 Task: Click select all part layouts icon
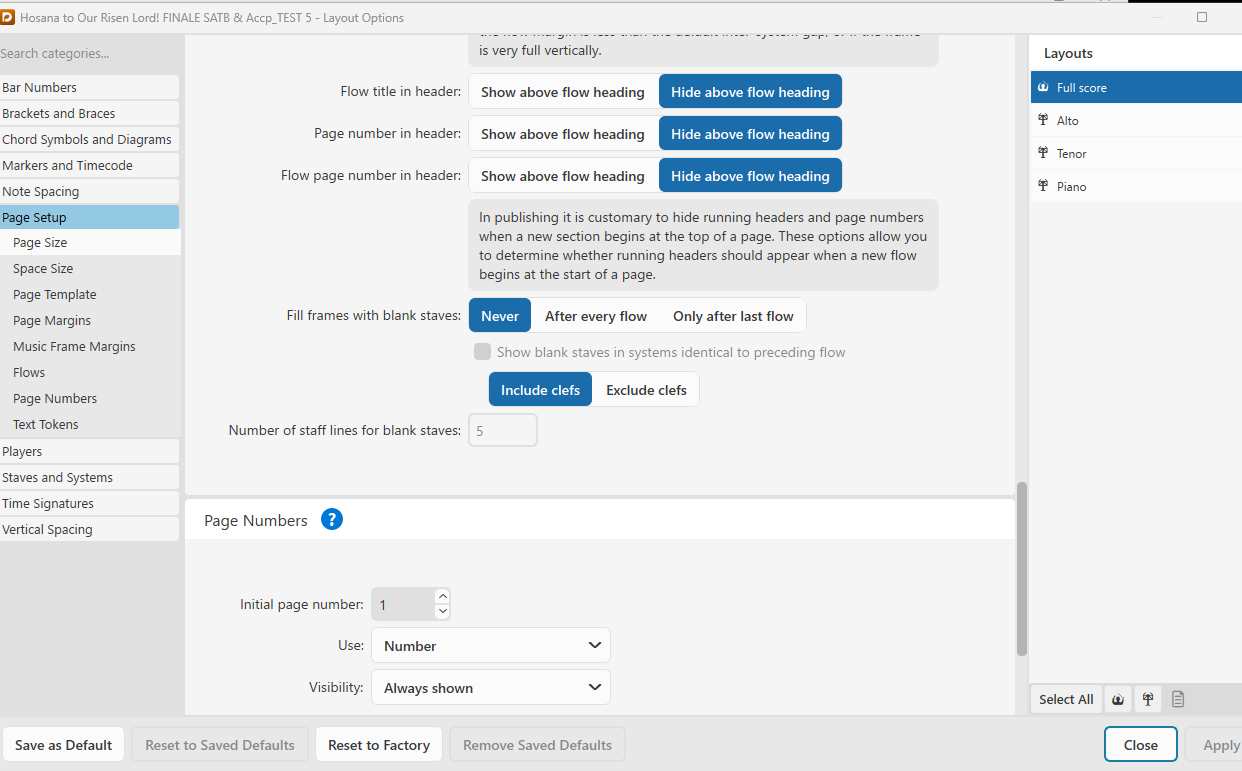click(x=1148, y=699)
